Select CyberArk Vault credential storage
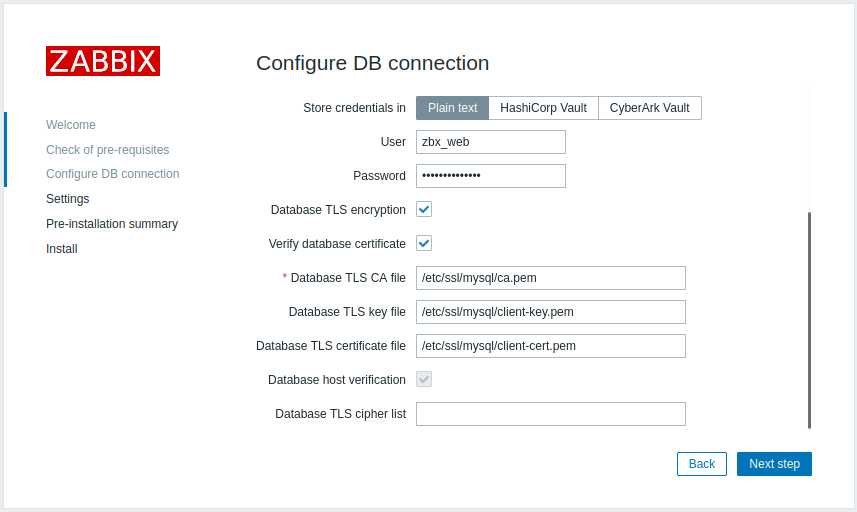The image size is (857, 512). tap(649, 108)
